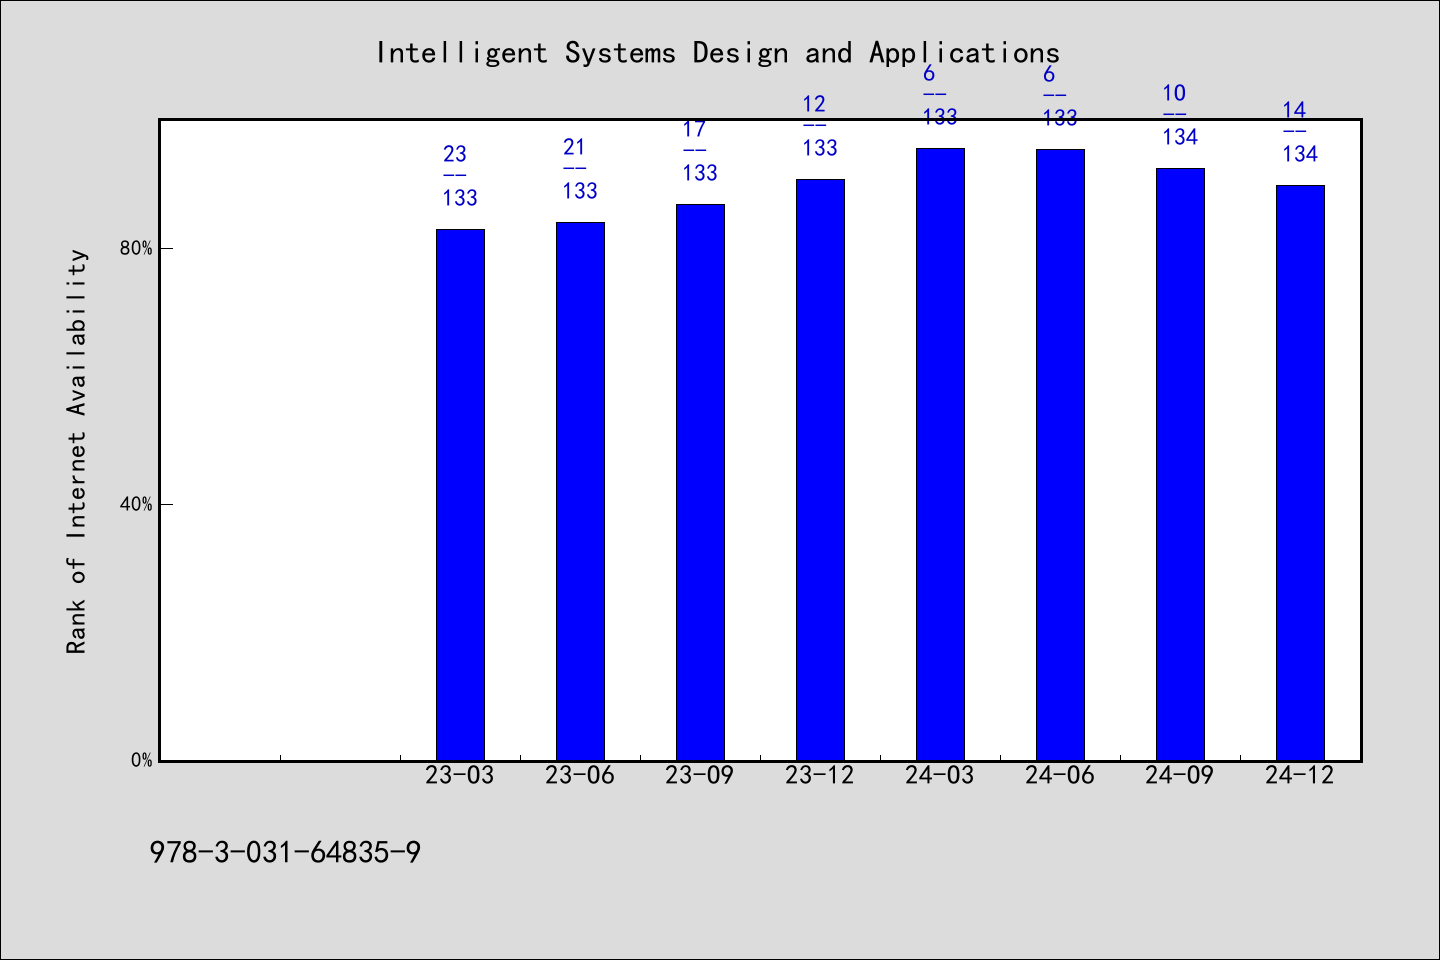Screen dimensions: 1440x960
Task: Click the bar for 24-09
Action: coord(1180,464)
